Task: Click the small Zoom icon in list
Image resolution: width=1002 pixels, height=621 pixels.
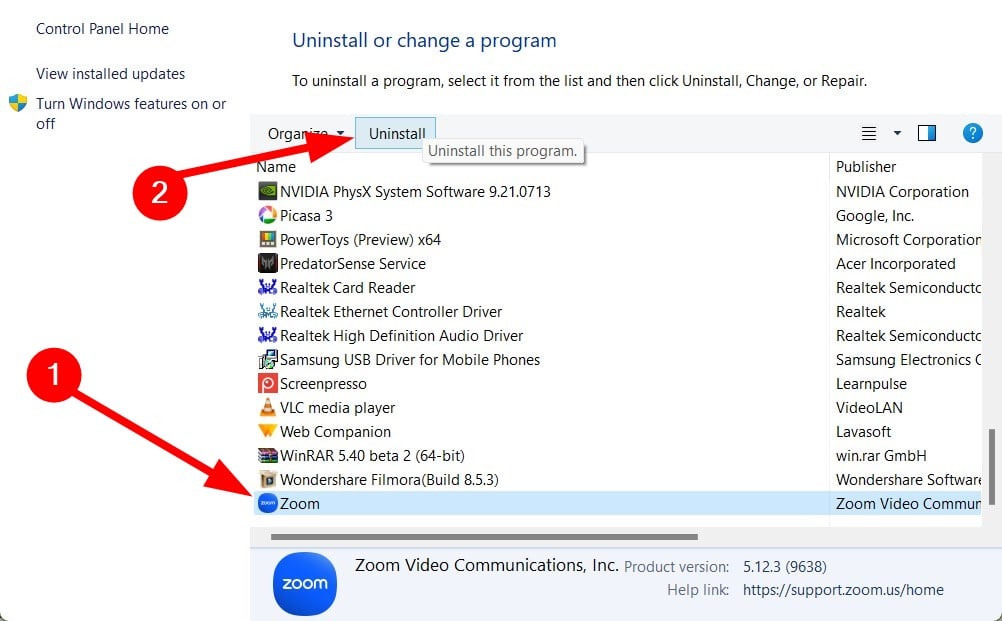Action: tap(267, 503)
